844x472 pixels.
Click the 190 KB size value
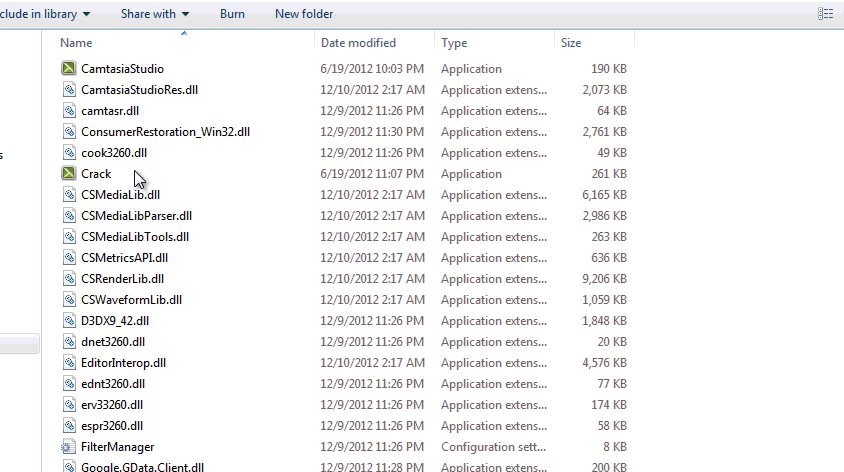coord(609,69)
